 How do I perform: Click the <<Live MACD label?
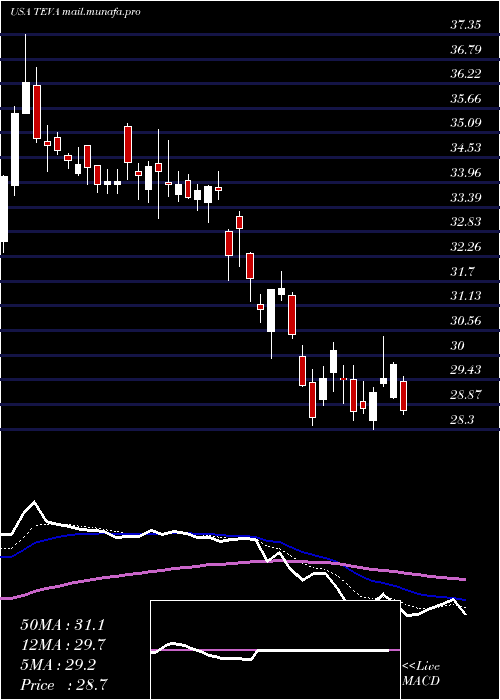421,674
